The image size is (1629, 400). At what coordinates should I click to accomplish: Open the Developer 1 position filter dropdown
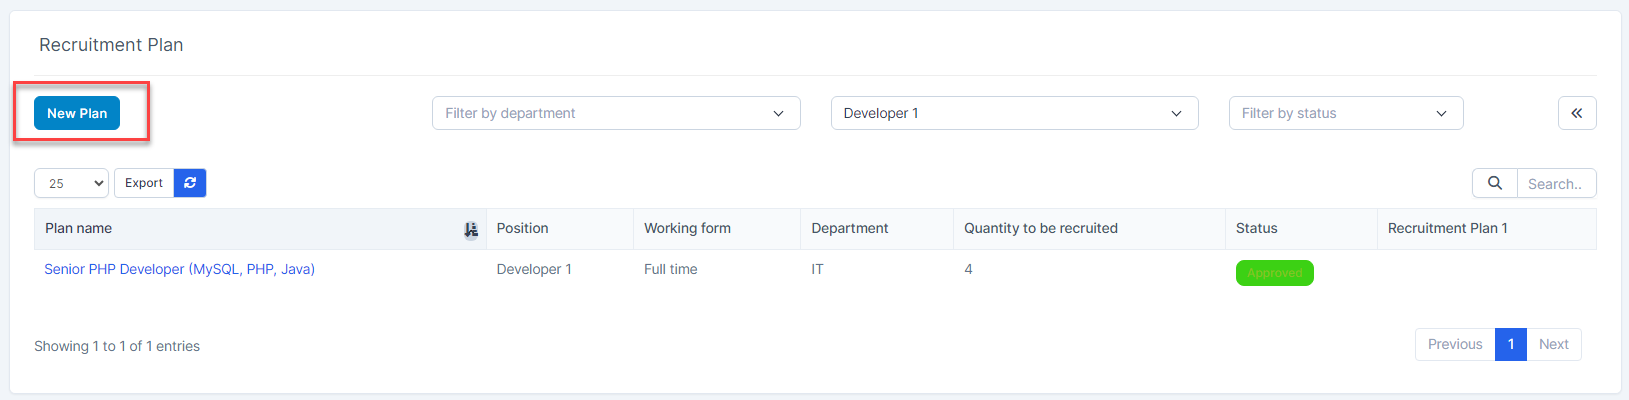tap(1013, 113)
